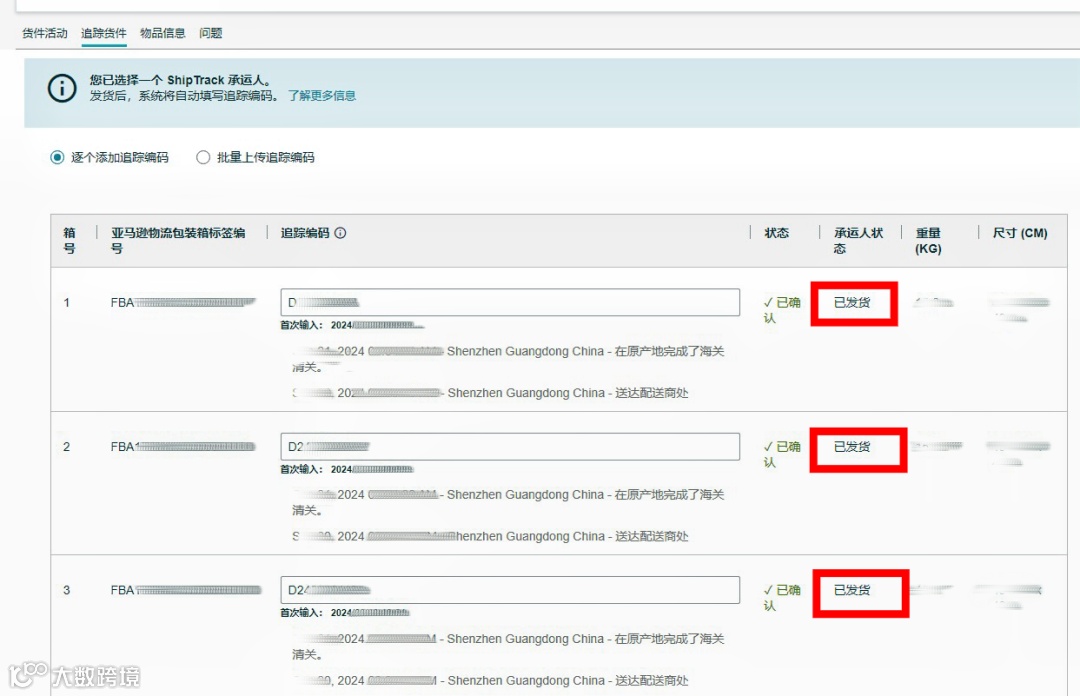Click 已发货 carrier status in box 2 row
This screenshot has height=696, width=1080.
tap(852, 447)
